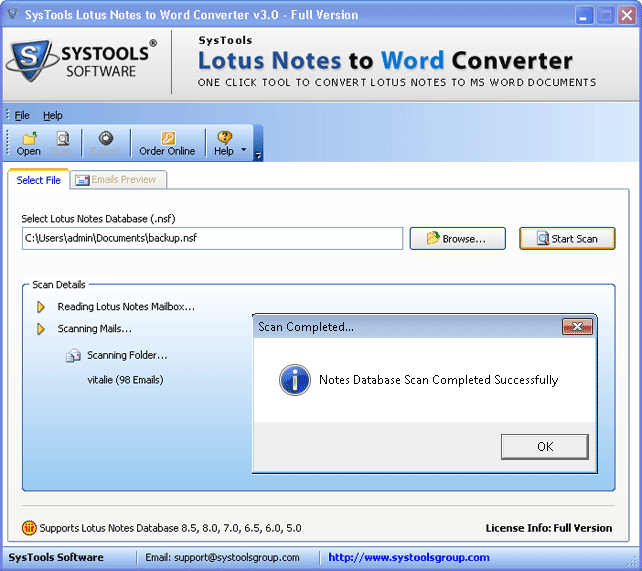Click the Browse... button
This screenshot has height=571, width=642.
click(457, 239)
